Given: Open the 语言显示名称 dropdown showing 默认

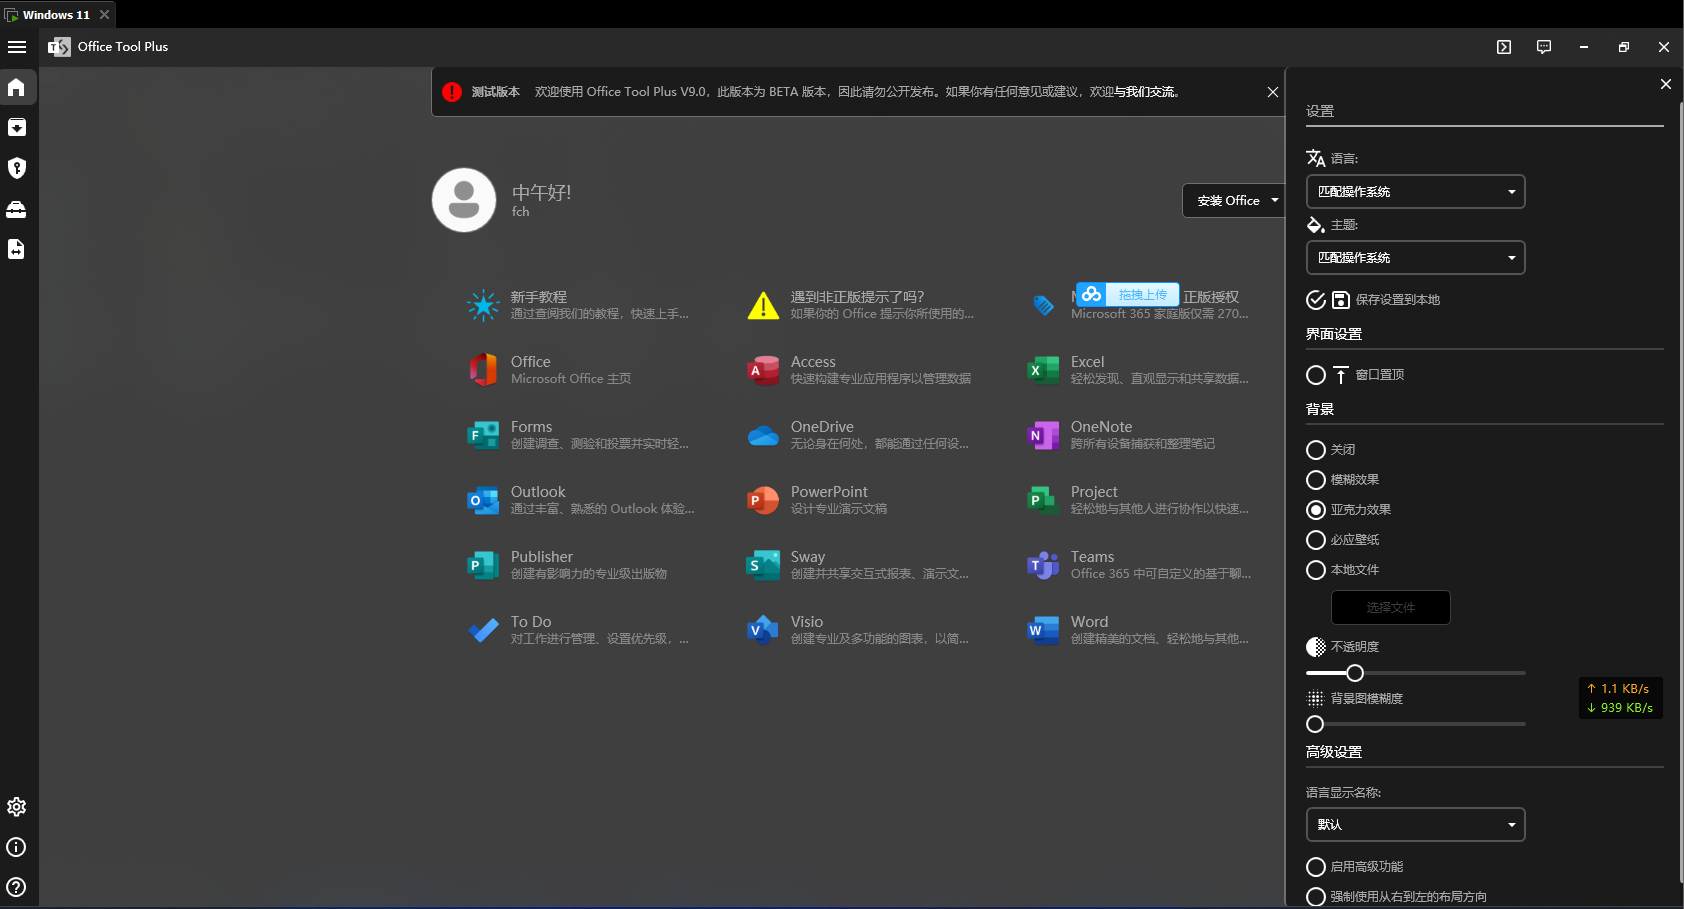Looking at the screenshot, I should (1415, 824).
